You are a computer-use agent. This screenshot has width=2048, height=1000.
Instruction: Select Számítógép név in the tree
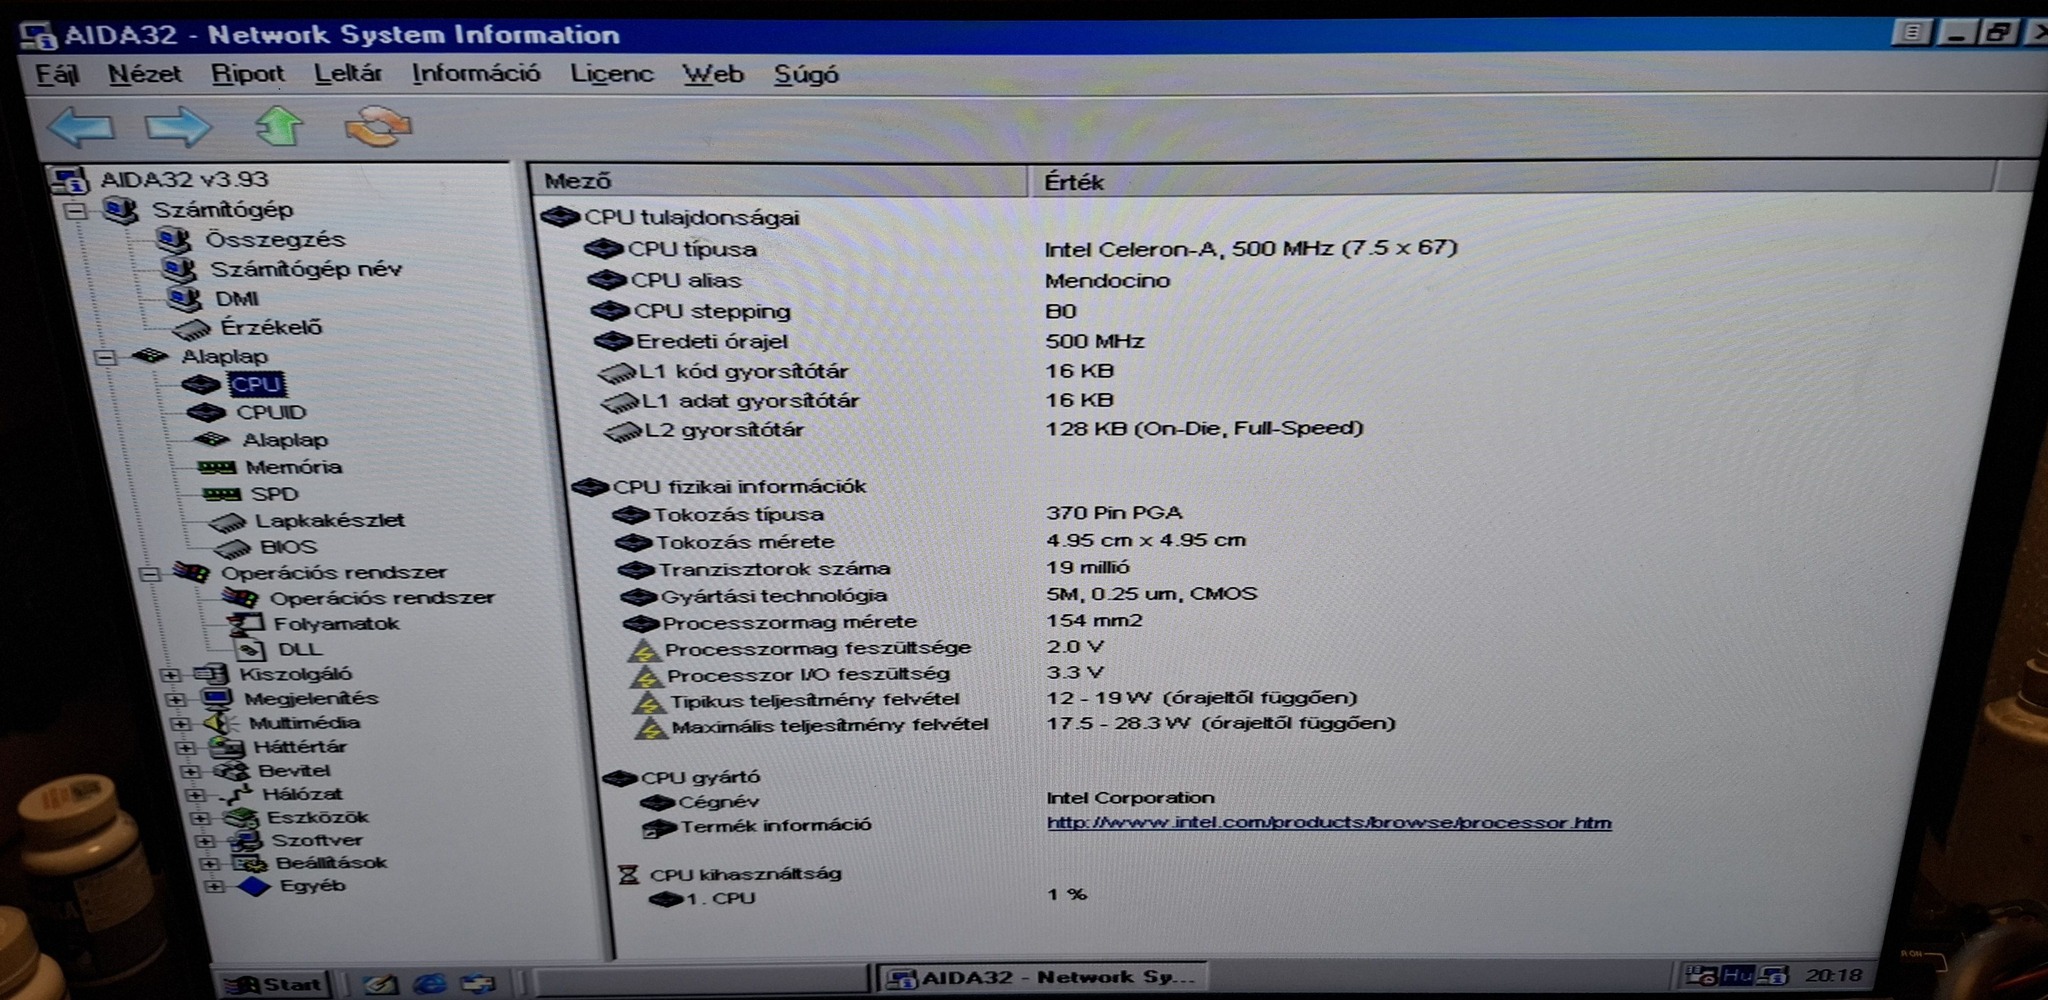pos(306,269)
